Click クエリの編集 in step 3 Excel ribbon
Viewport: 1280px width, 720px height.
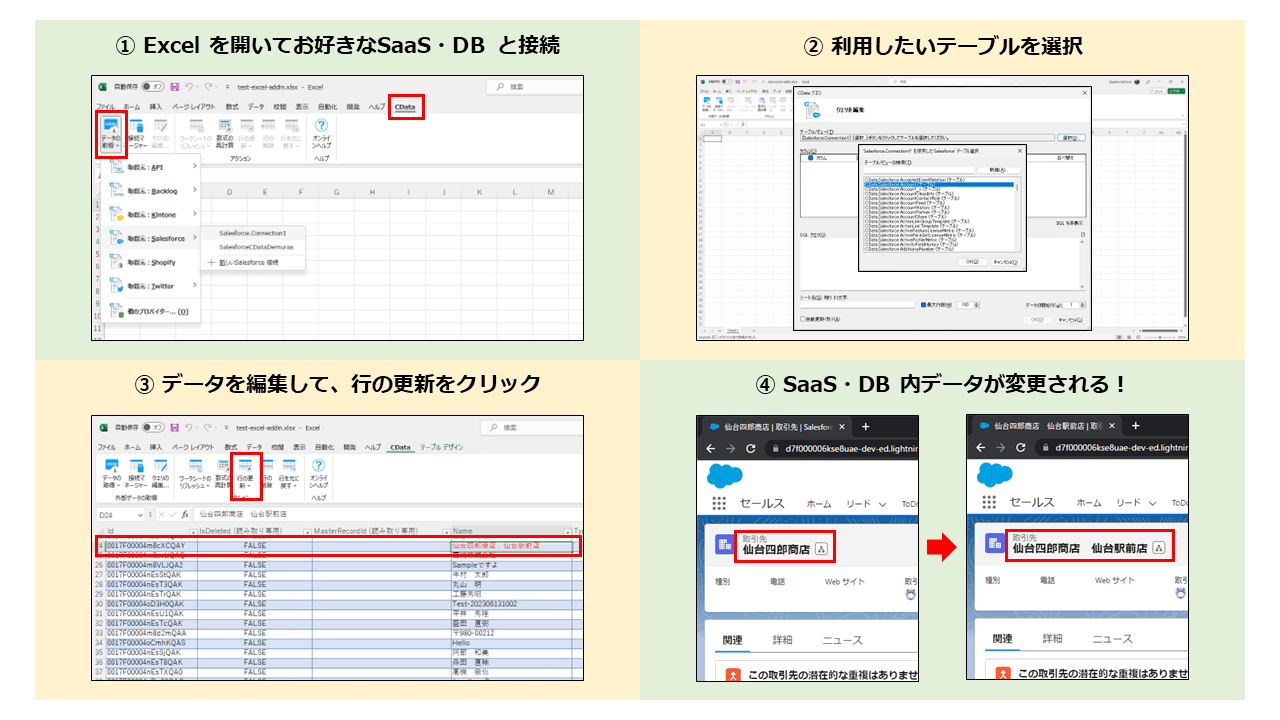click(160, 474)
